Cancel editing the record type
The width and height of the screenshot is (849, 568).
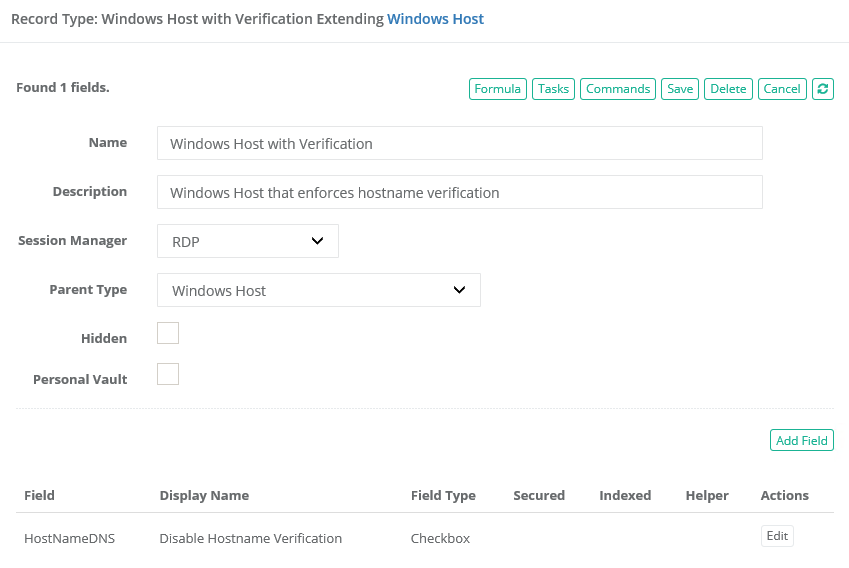[782, 89]
